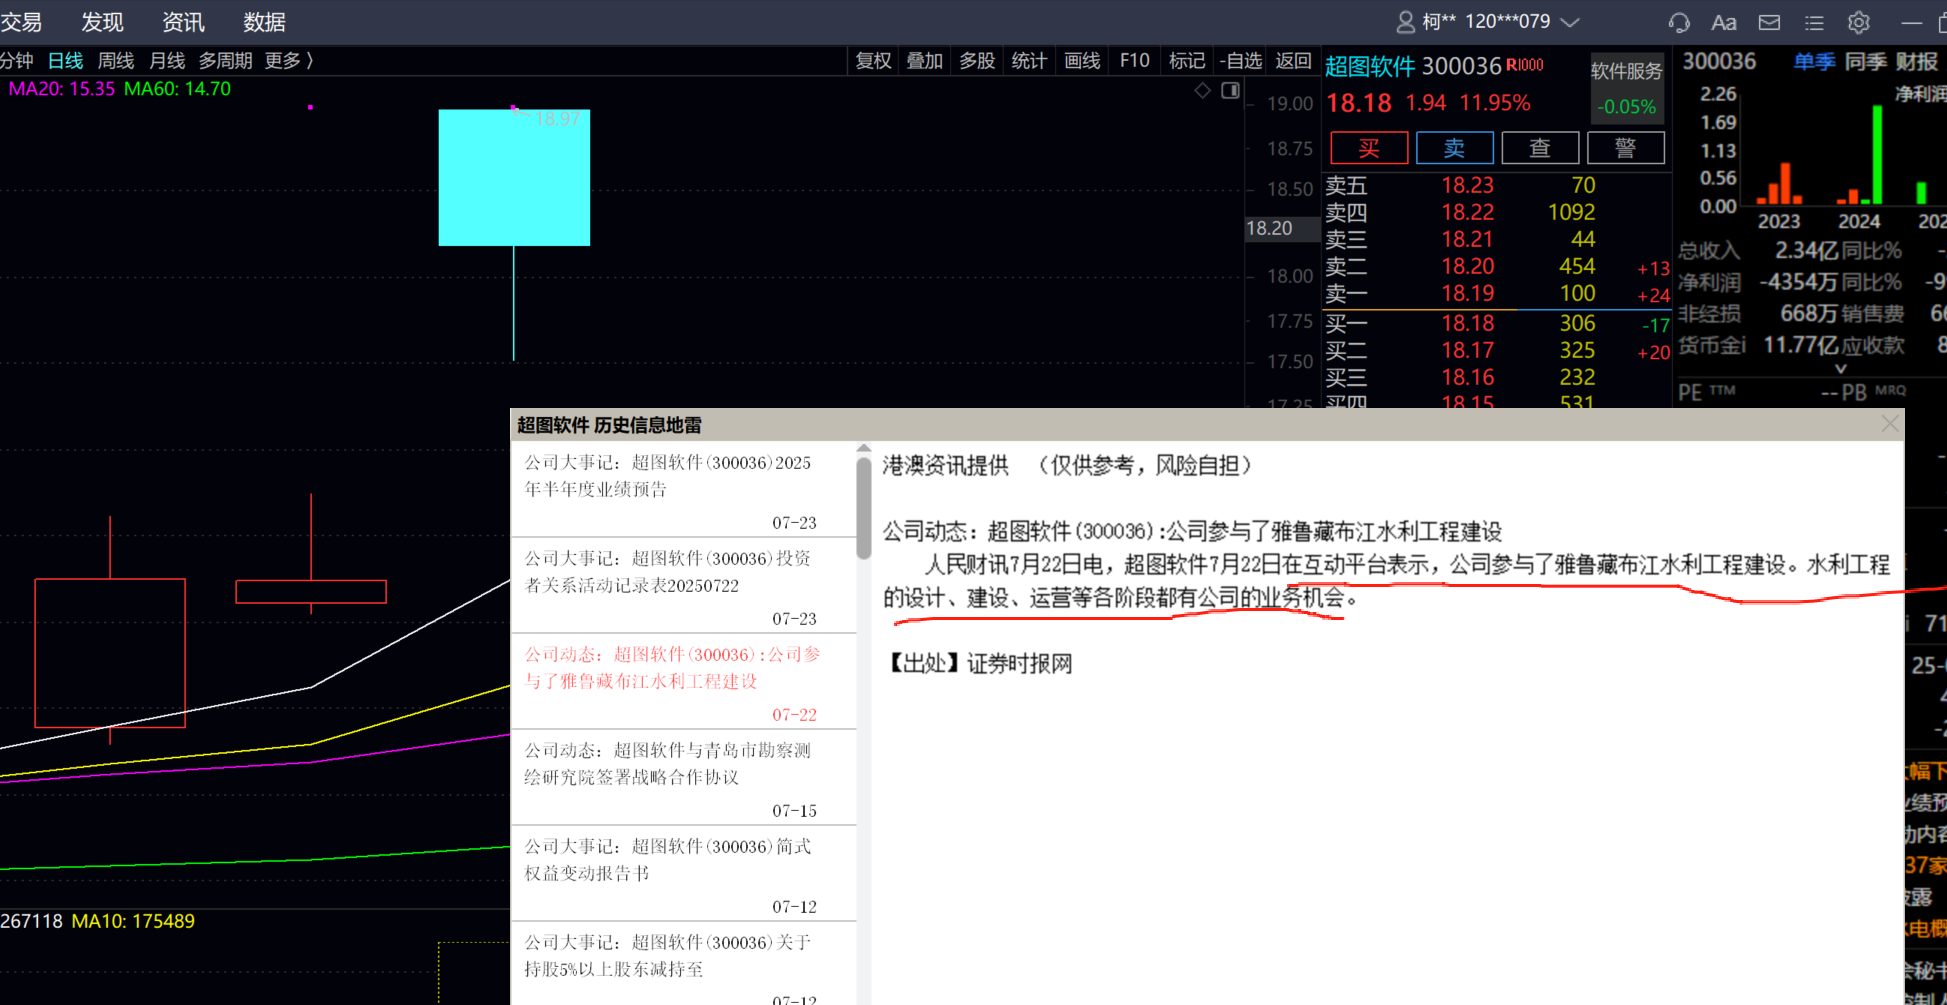Adjust font size with Aa icon
The image size is (1947, 1005).
(1724, 22)
